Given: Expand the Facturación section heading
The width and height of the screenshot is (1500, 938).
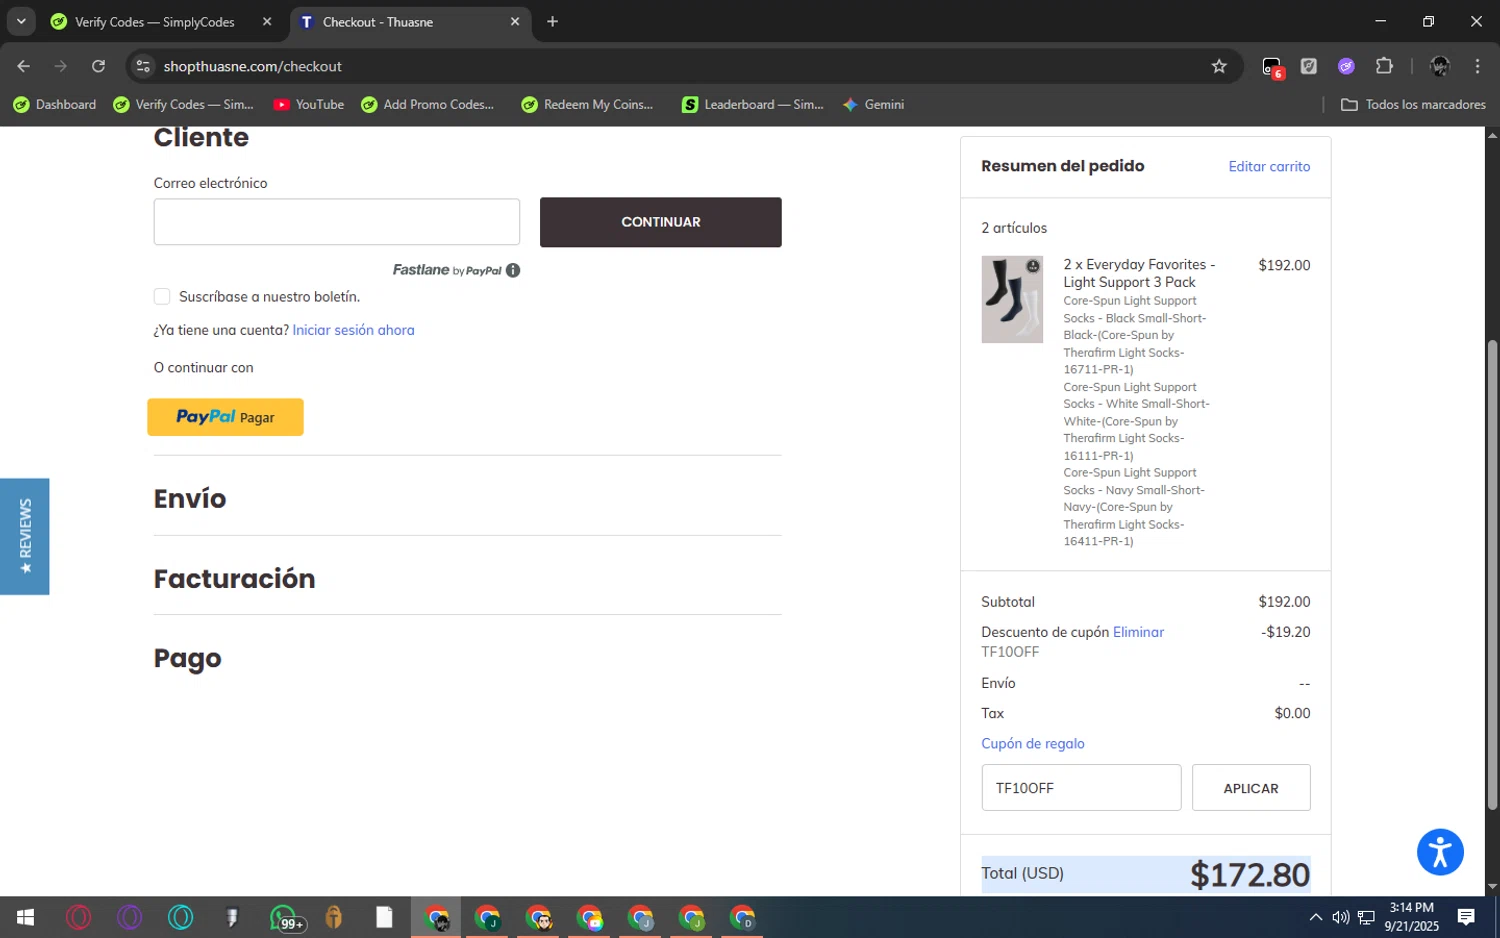Looking at the screenshot, I should (234, 578).
